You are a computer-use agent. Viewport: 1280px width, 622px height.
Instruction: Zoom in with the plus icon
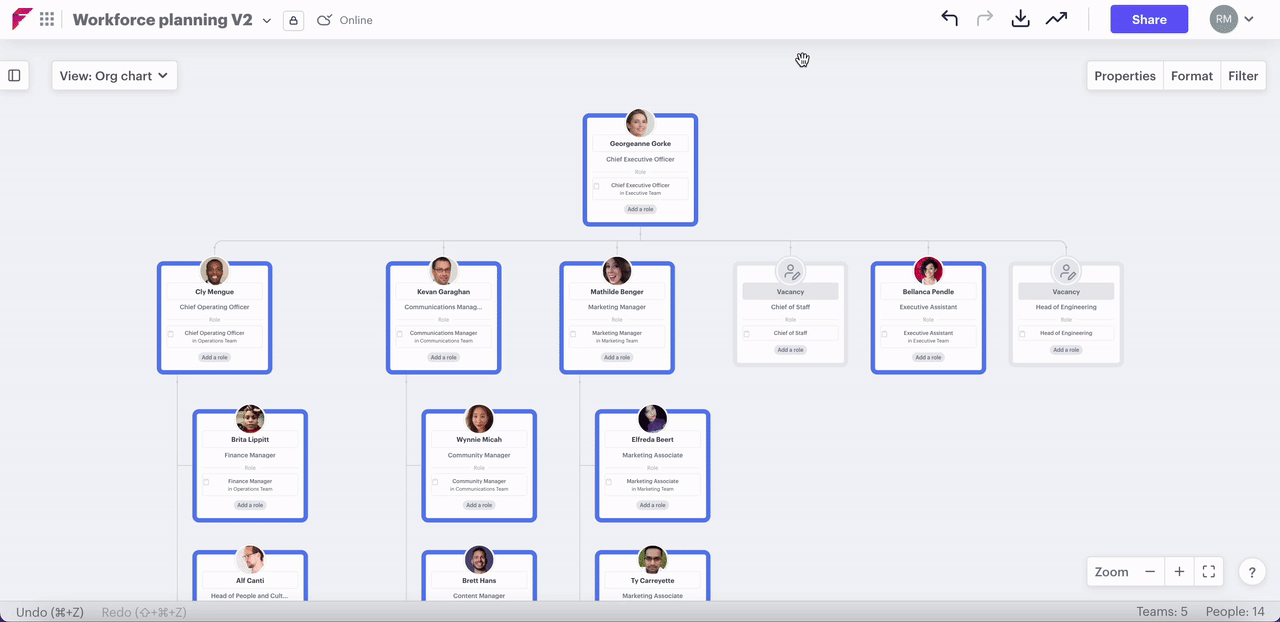(1179, 572)
